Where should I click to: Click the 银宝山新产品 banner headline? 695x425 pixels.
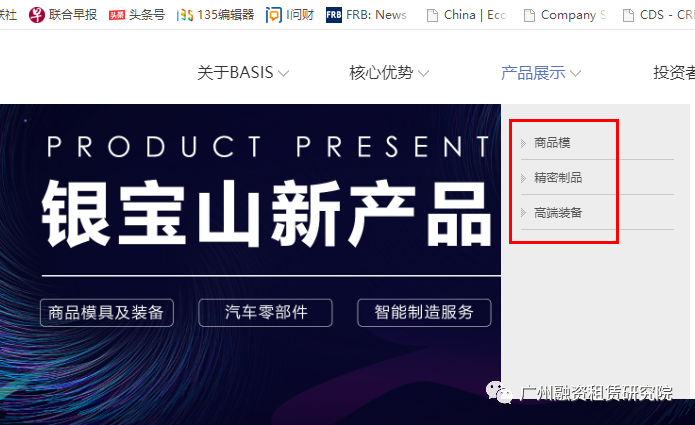click(x=266, y=213)
